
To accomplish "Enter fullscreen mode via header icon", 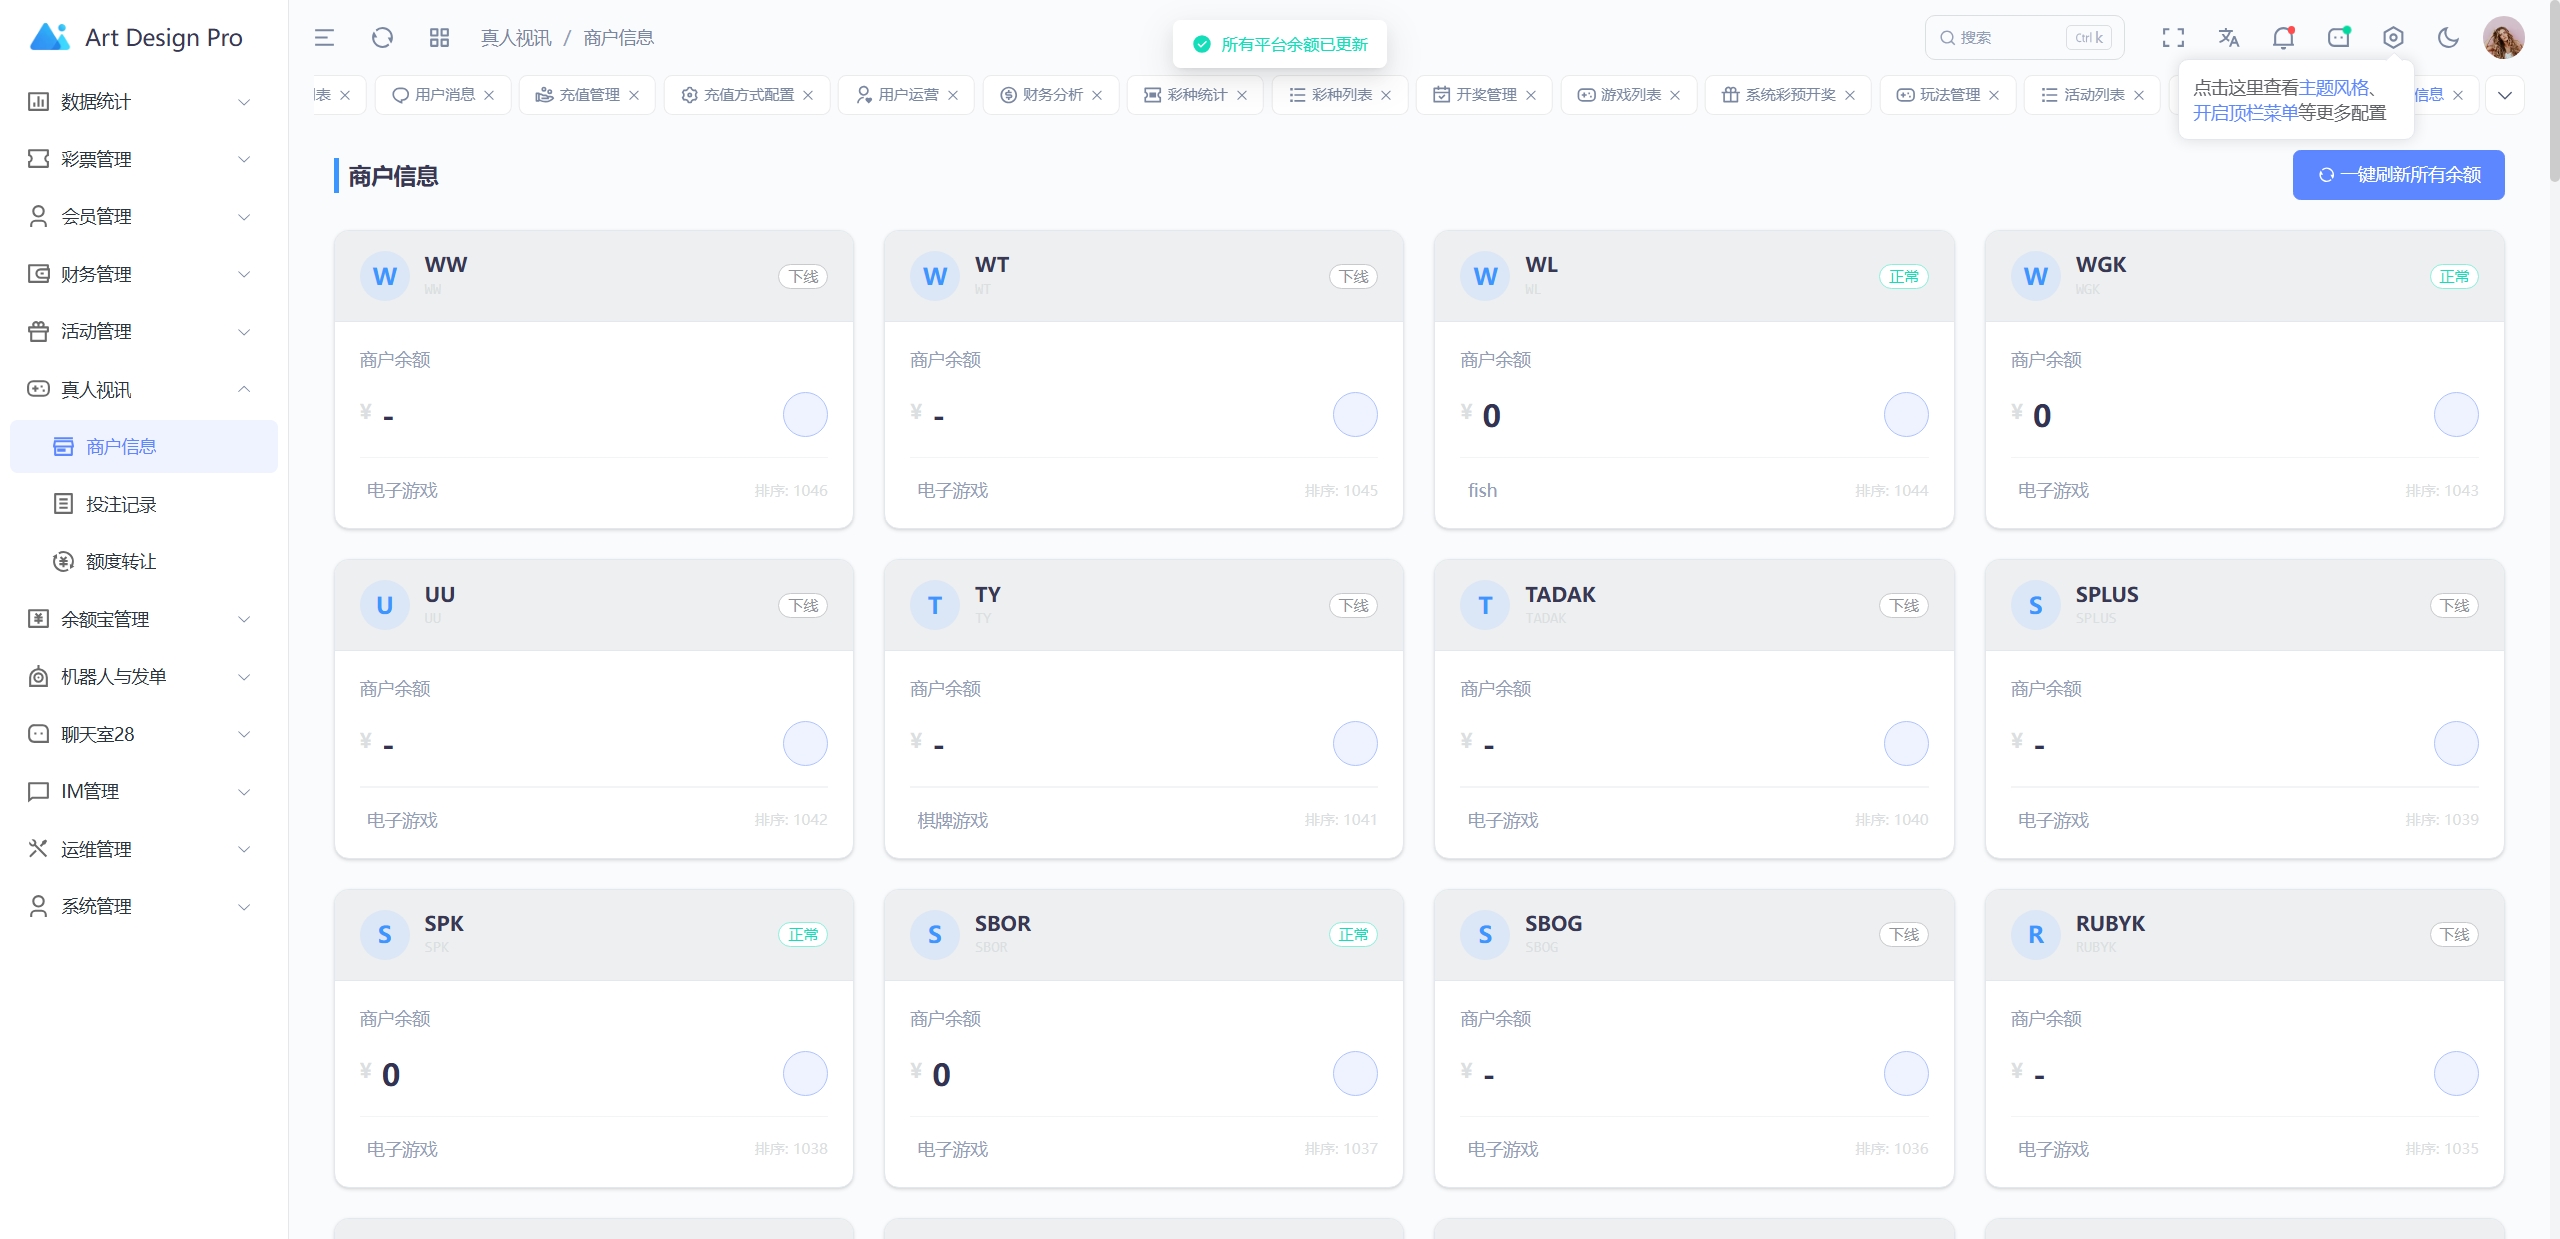I will [2173, 38].
